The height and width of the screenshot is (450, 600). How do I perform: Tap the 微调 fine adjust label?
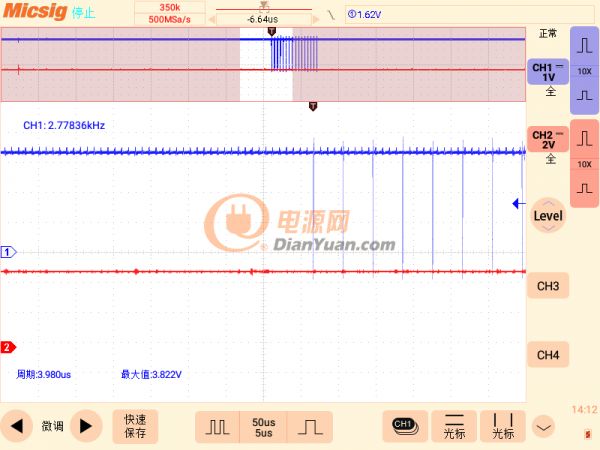(x=52, y=426)
